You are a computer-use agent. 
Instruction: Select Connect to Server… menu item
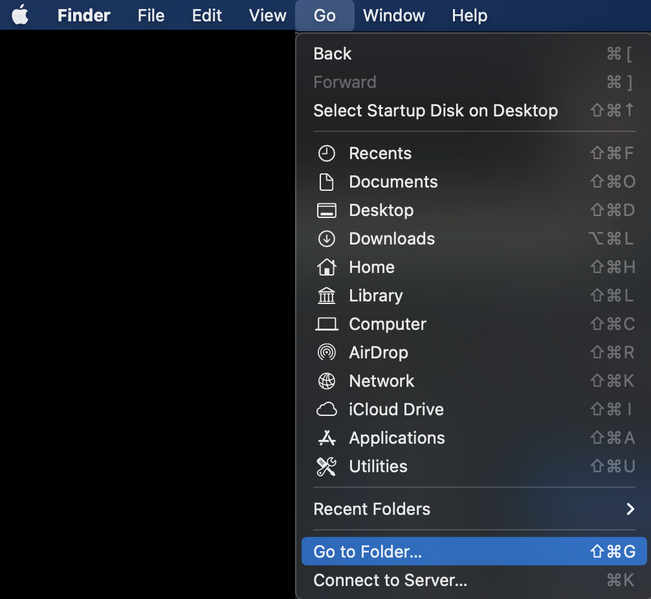(474, 580)
